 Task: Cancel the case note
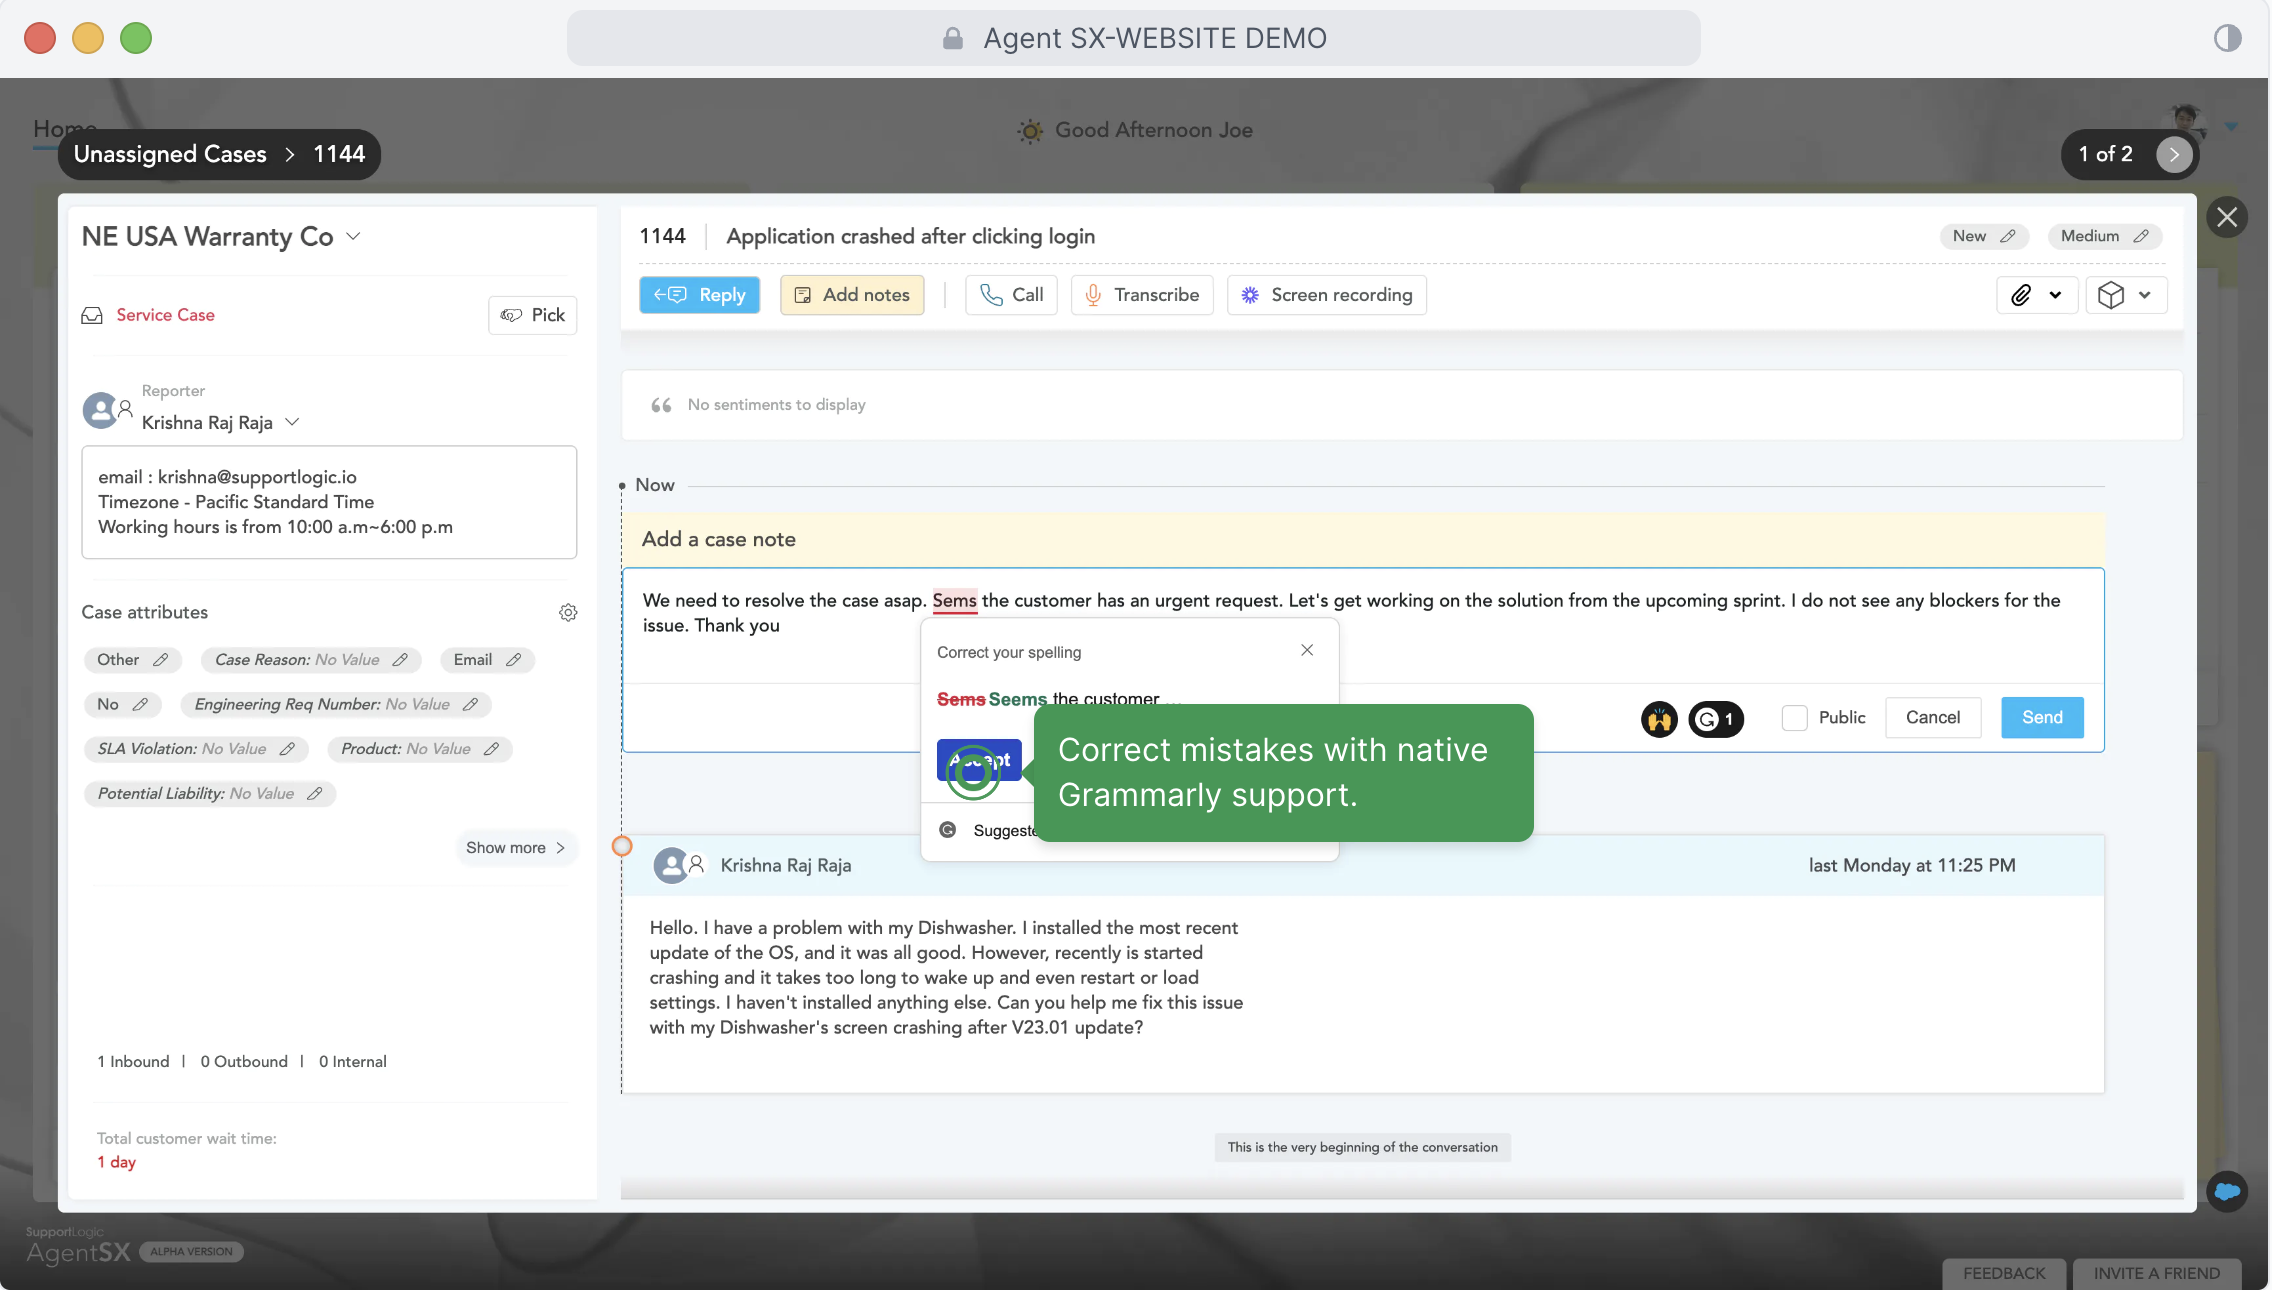1933,718
